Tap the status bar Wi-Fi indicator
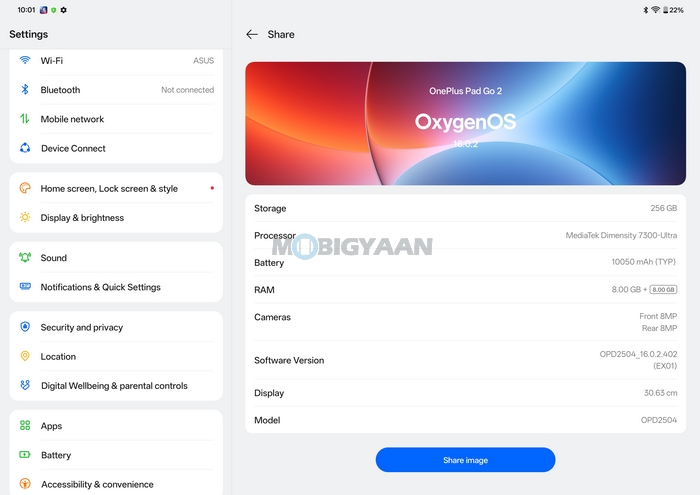 pos(655,10)
